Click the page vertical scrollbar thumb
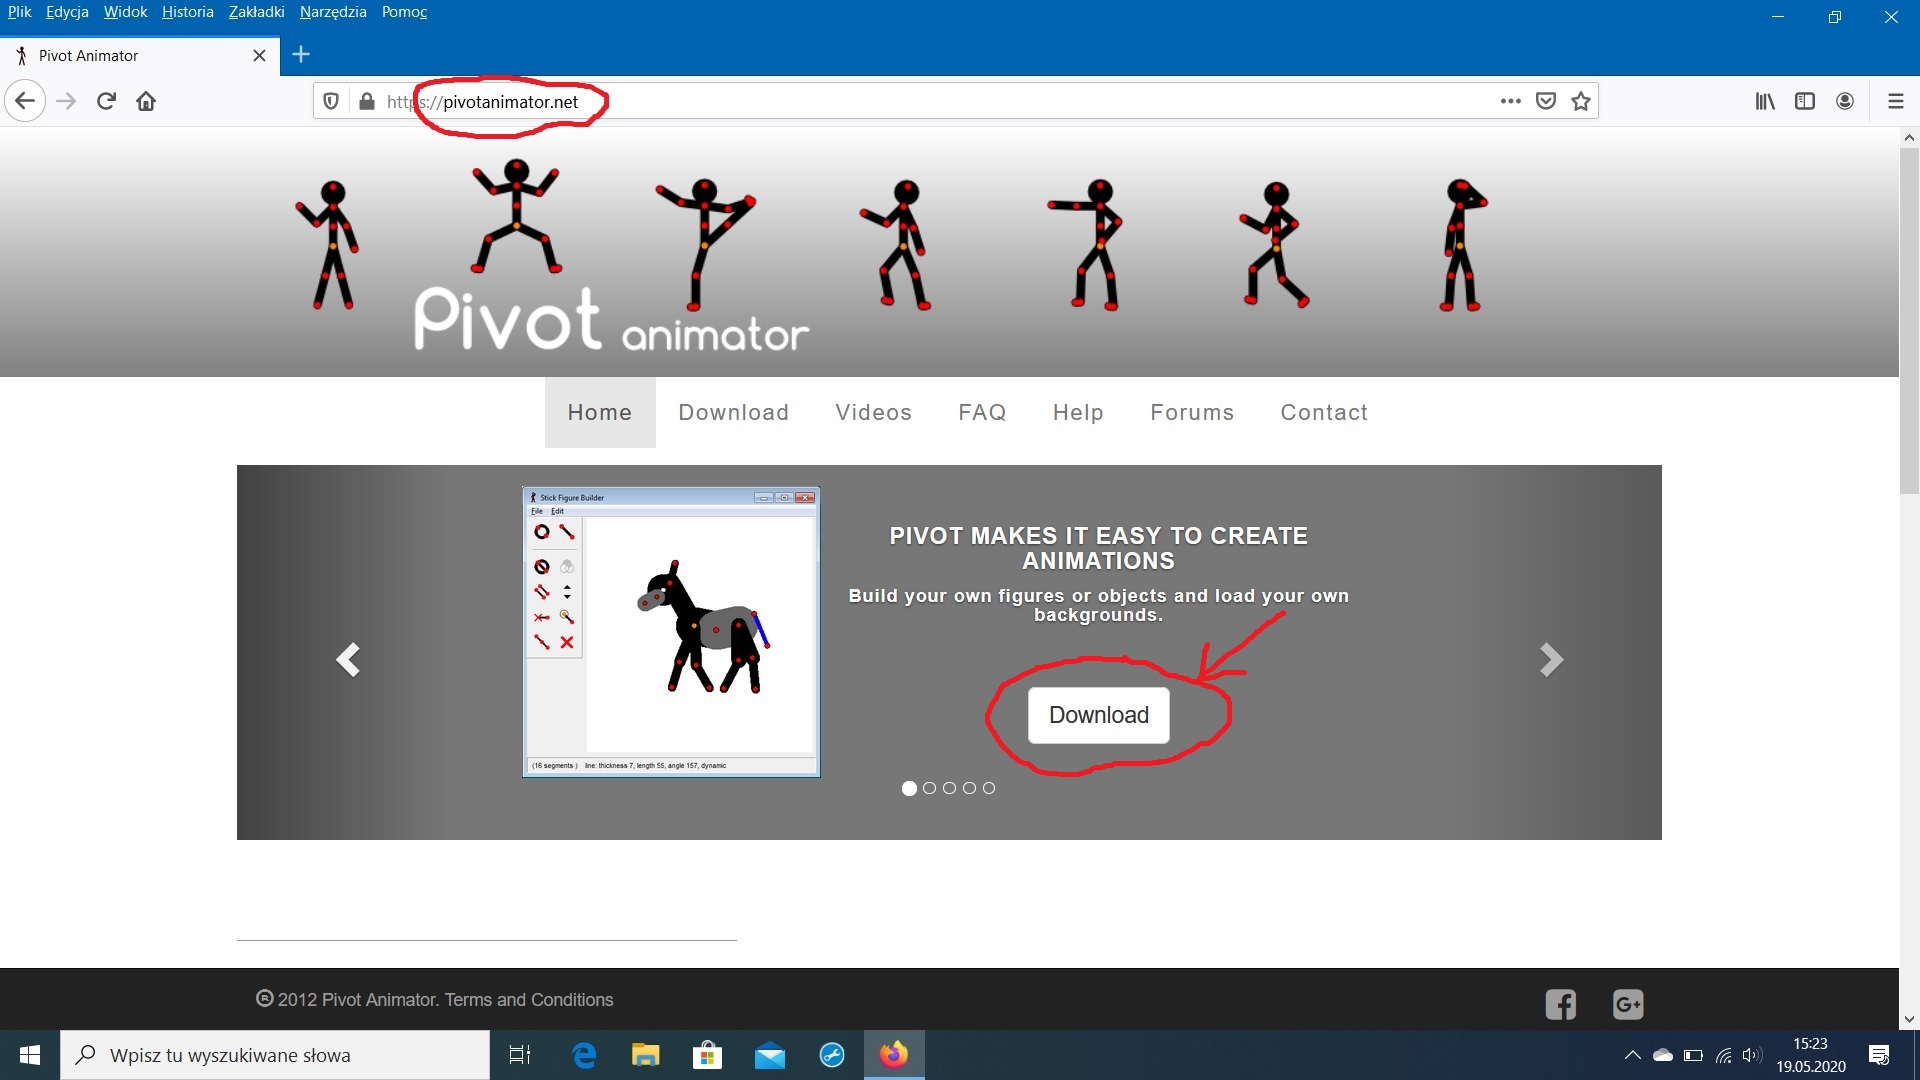This screenshot has height=1080, width=1920. click(1909, 320)
